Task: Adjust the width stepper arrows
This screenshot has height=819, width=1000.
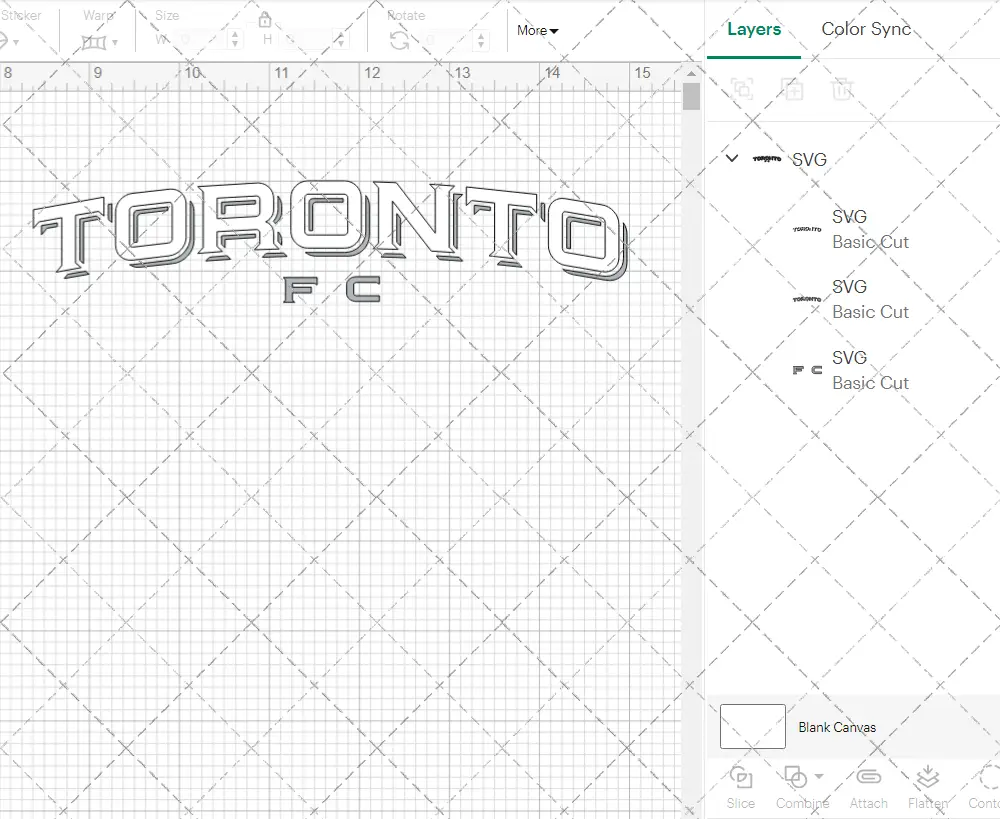Action: 235,40
